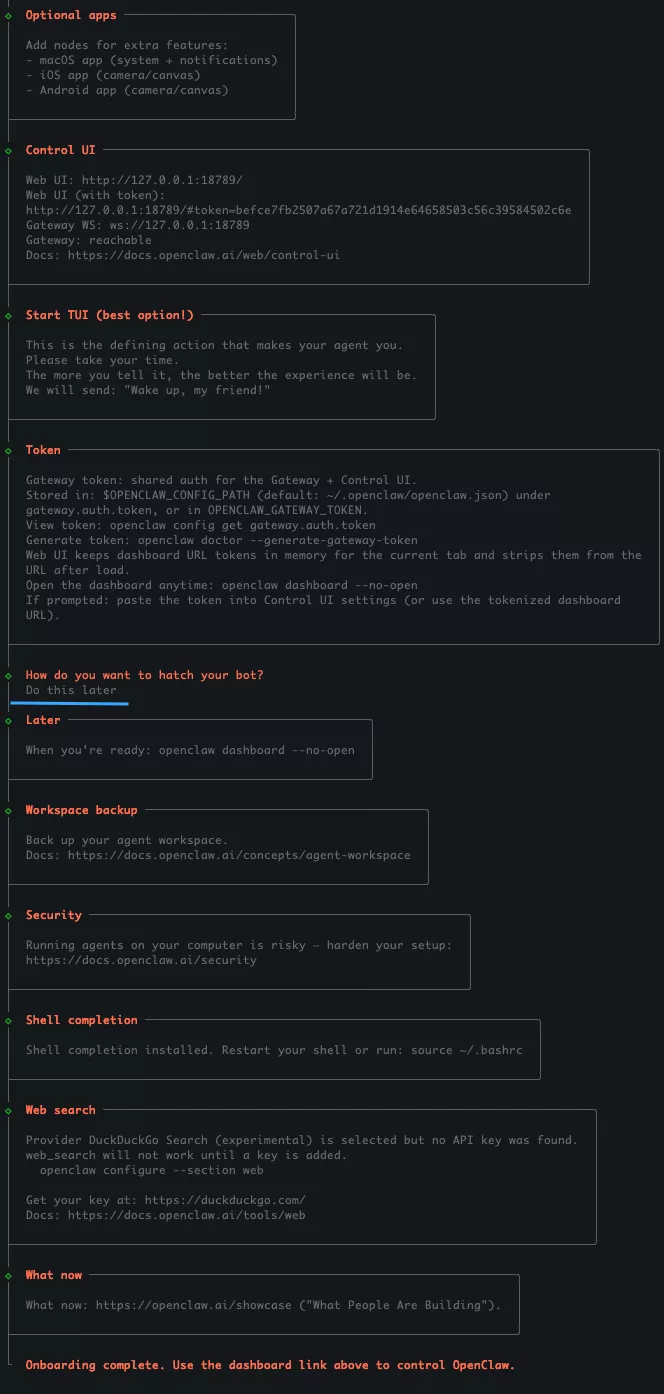Click the diamond marker beside "What now"
This screenshot has width=664, height=1394.
(x=9, y=1275)
